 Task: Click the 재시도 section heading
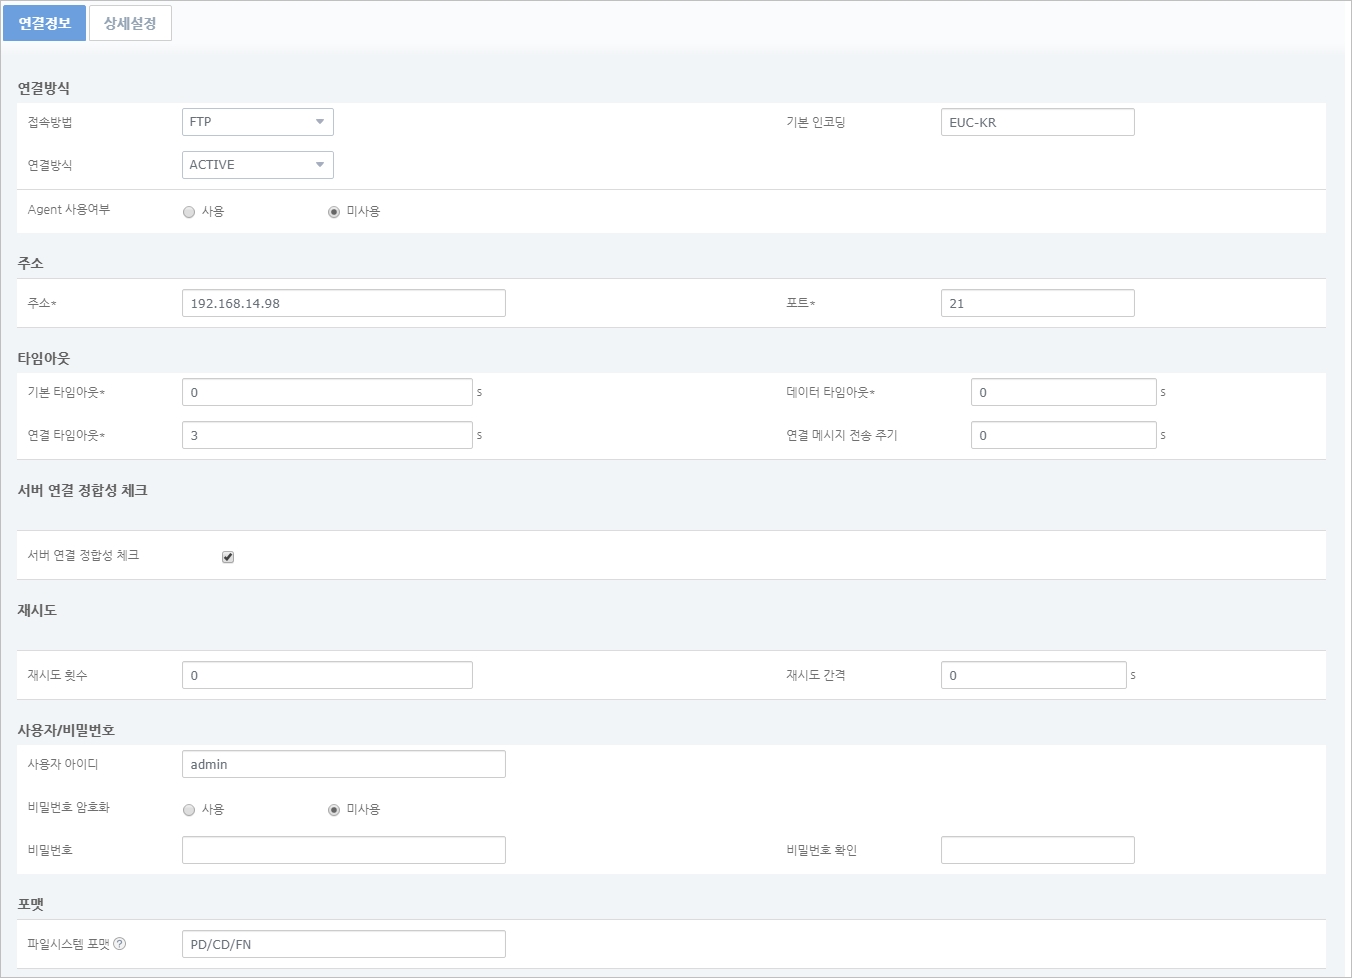[x=37, y=610]
